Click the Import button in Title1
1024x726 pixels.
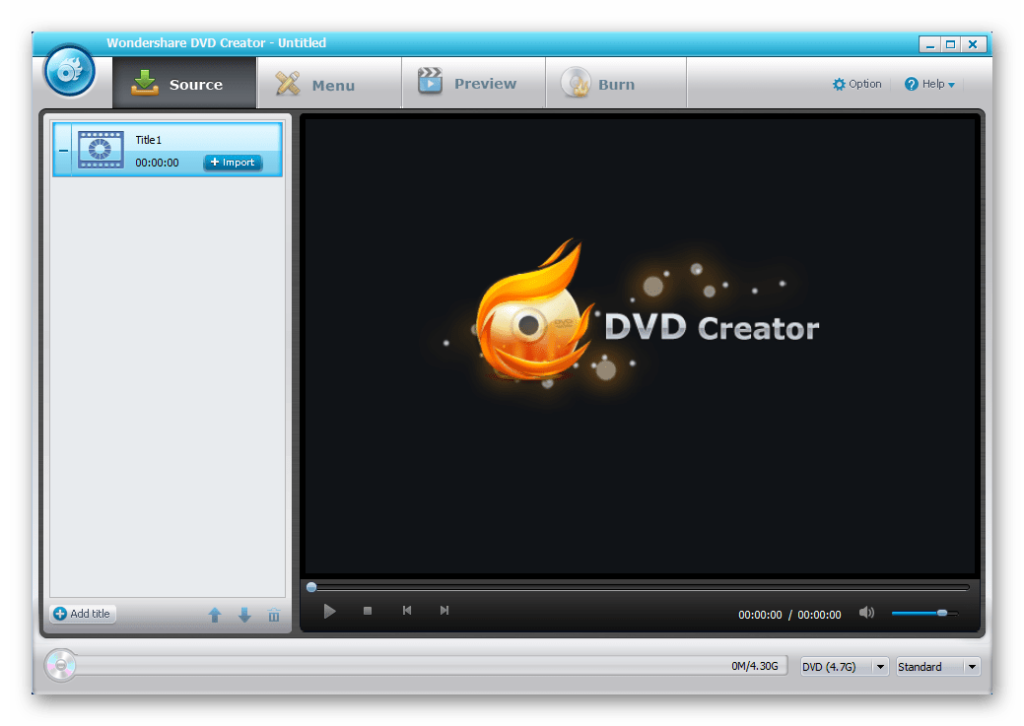tap(232, 163)
